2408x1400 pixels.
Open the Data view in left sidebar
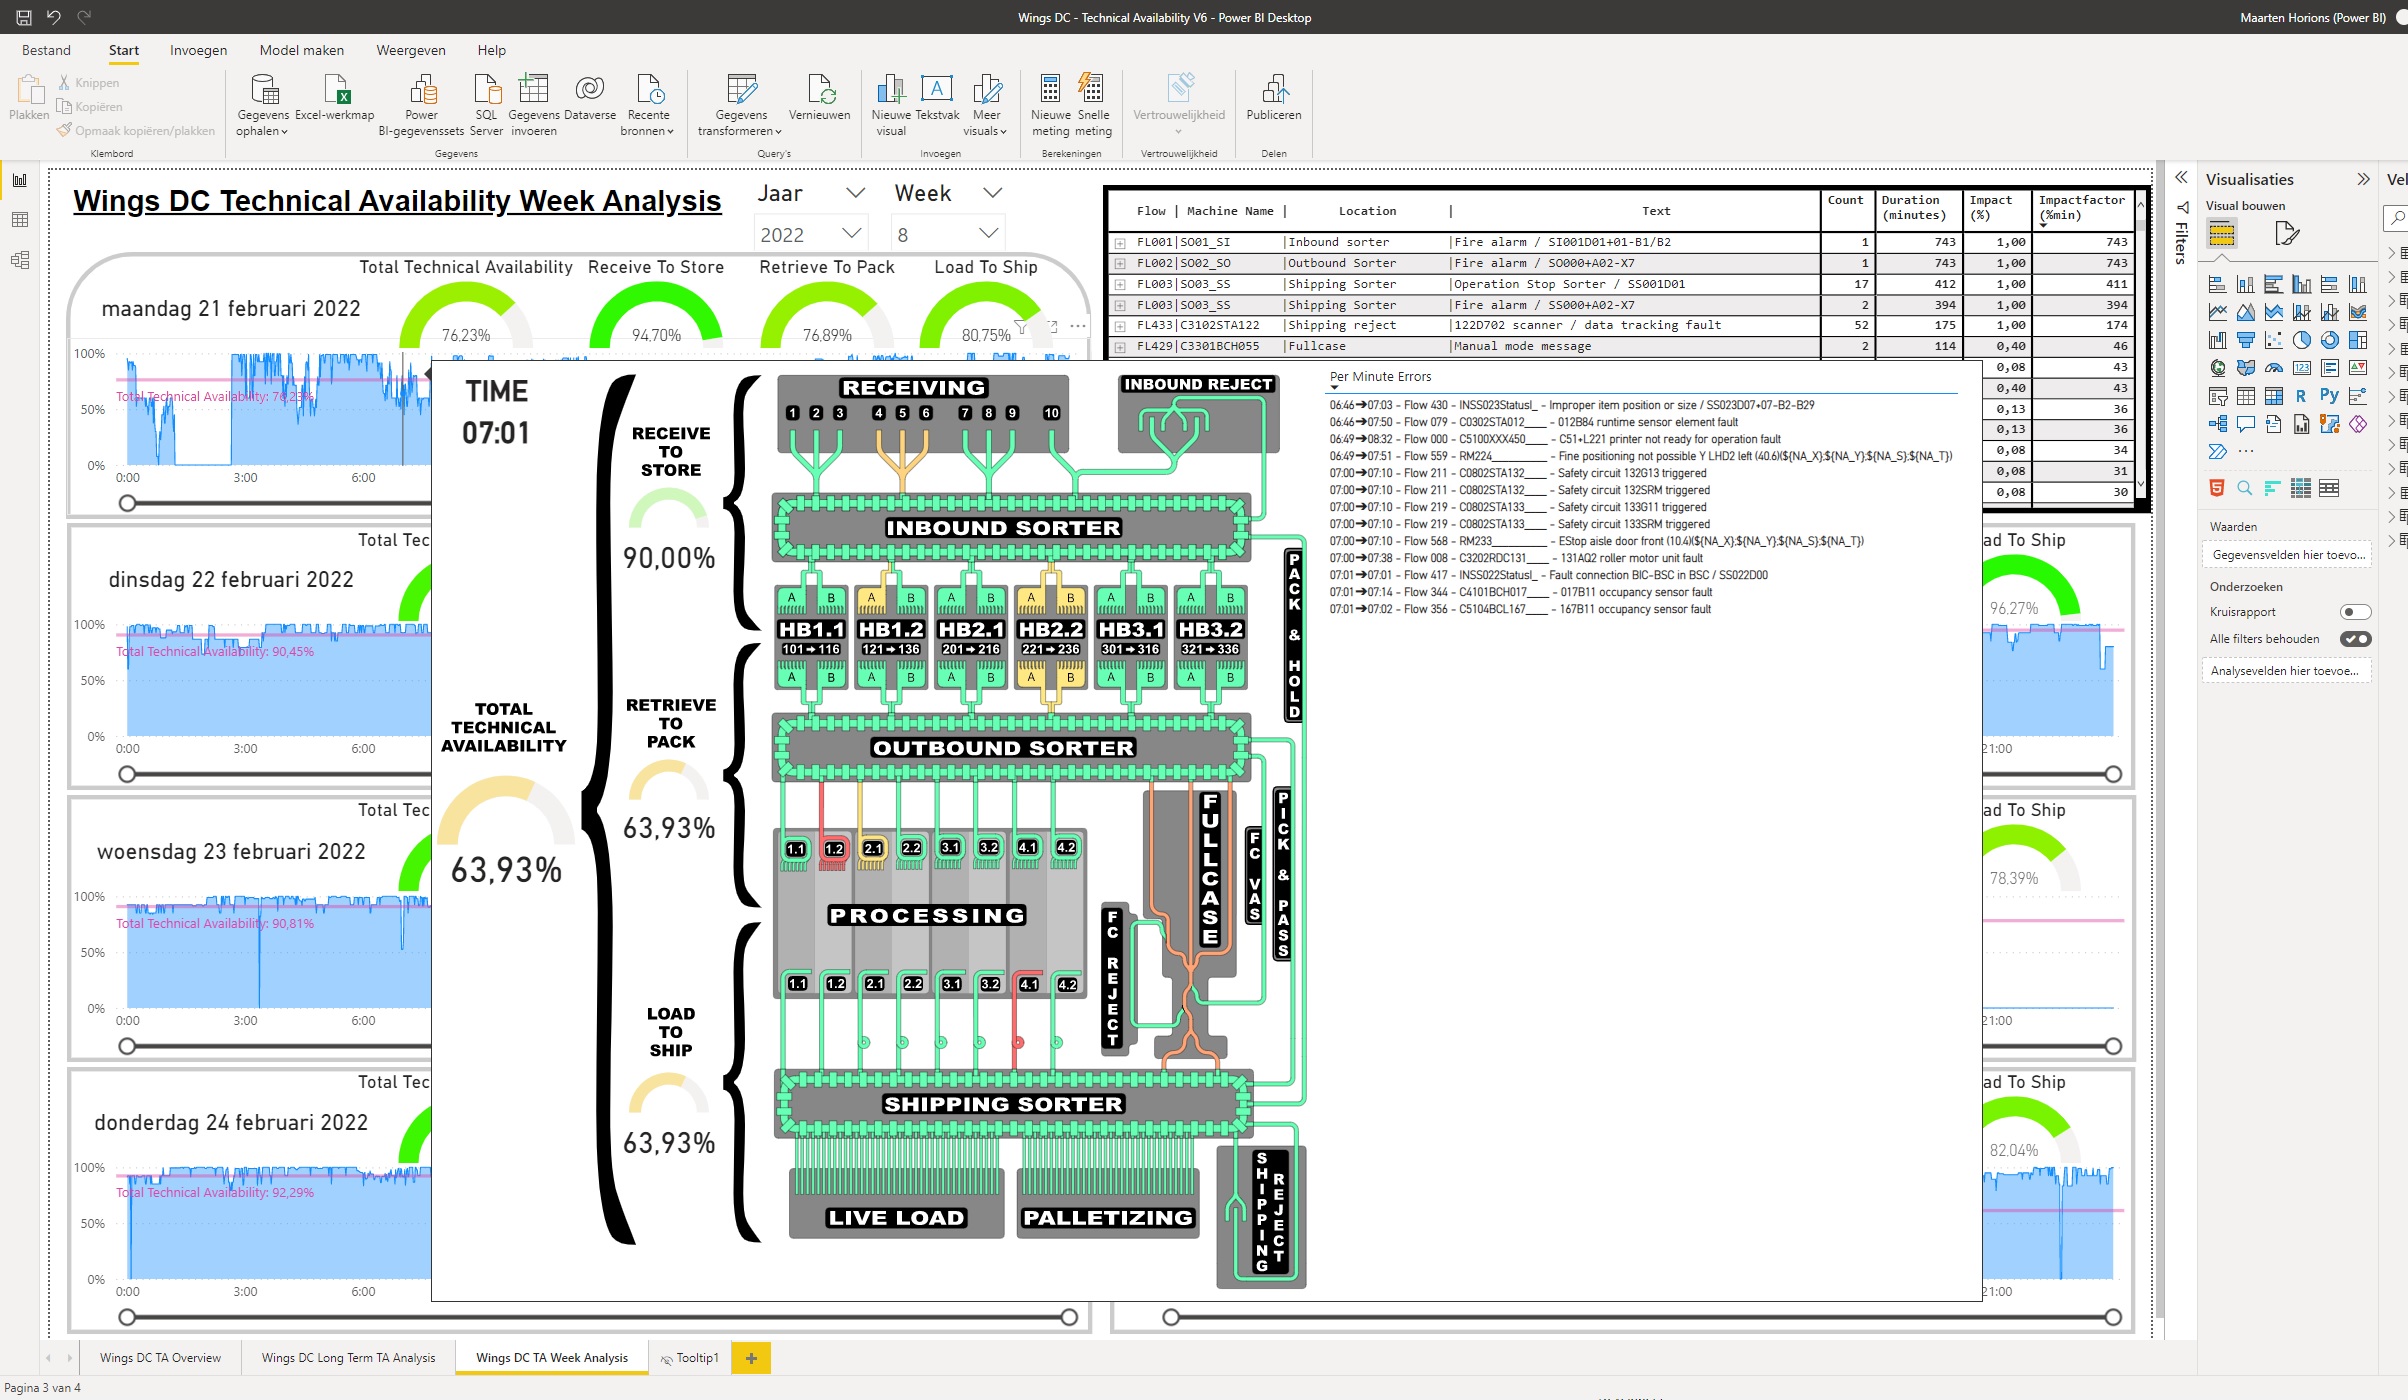20,220
